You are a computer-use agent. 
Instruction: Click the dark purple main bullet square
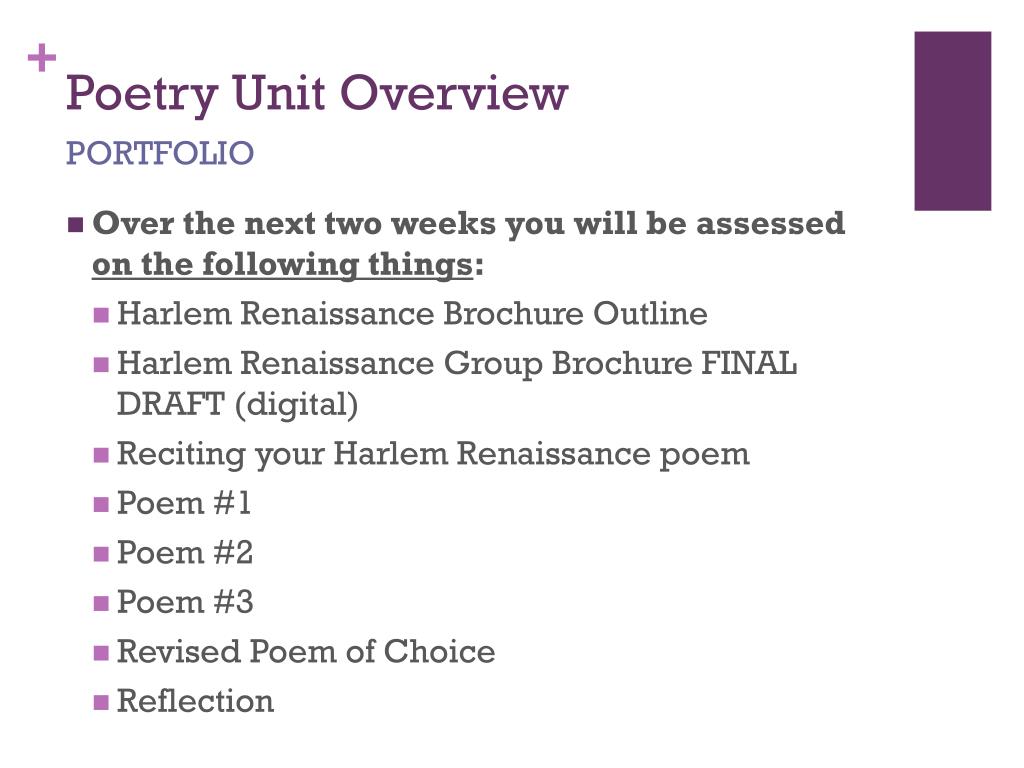coord(75,225)
